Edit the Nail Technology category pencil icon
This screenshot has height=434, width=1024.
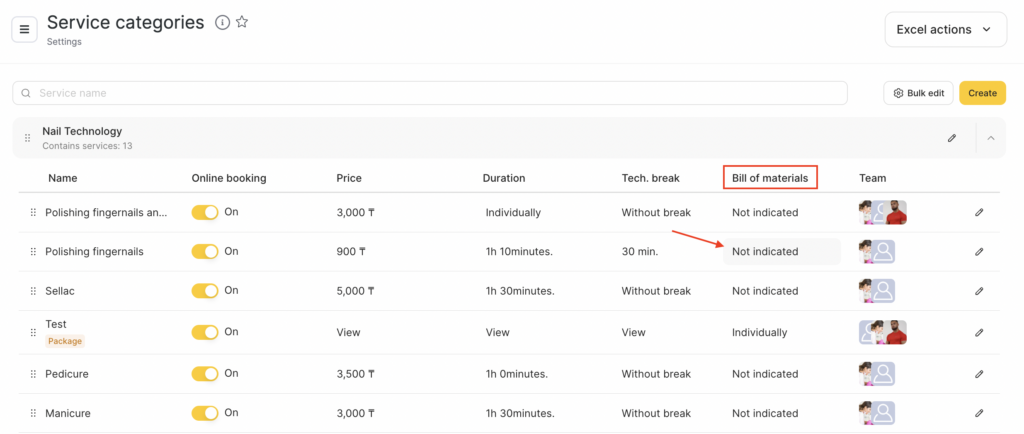pyautogui.click(x=952, y=138)
